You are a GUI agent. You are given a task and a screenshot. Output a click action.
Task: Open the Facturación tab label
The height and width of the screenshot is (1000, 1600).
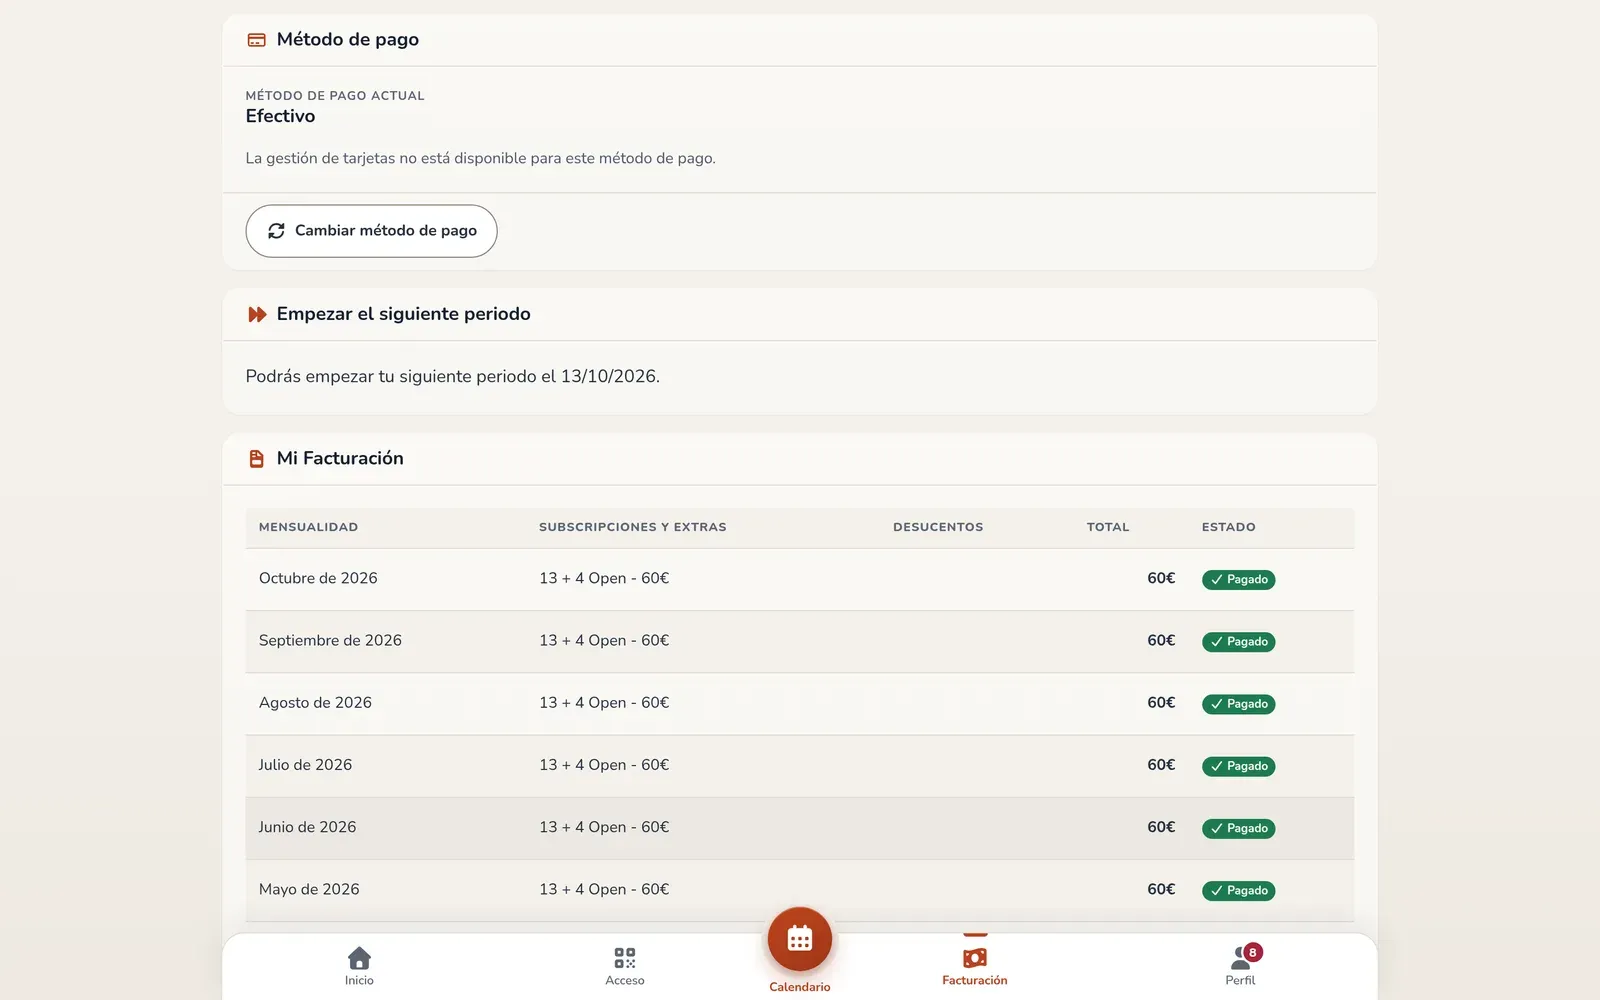[x=975, y=980]
